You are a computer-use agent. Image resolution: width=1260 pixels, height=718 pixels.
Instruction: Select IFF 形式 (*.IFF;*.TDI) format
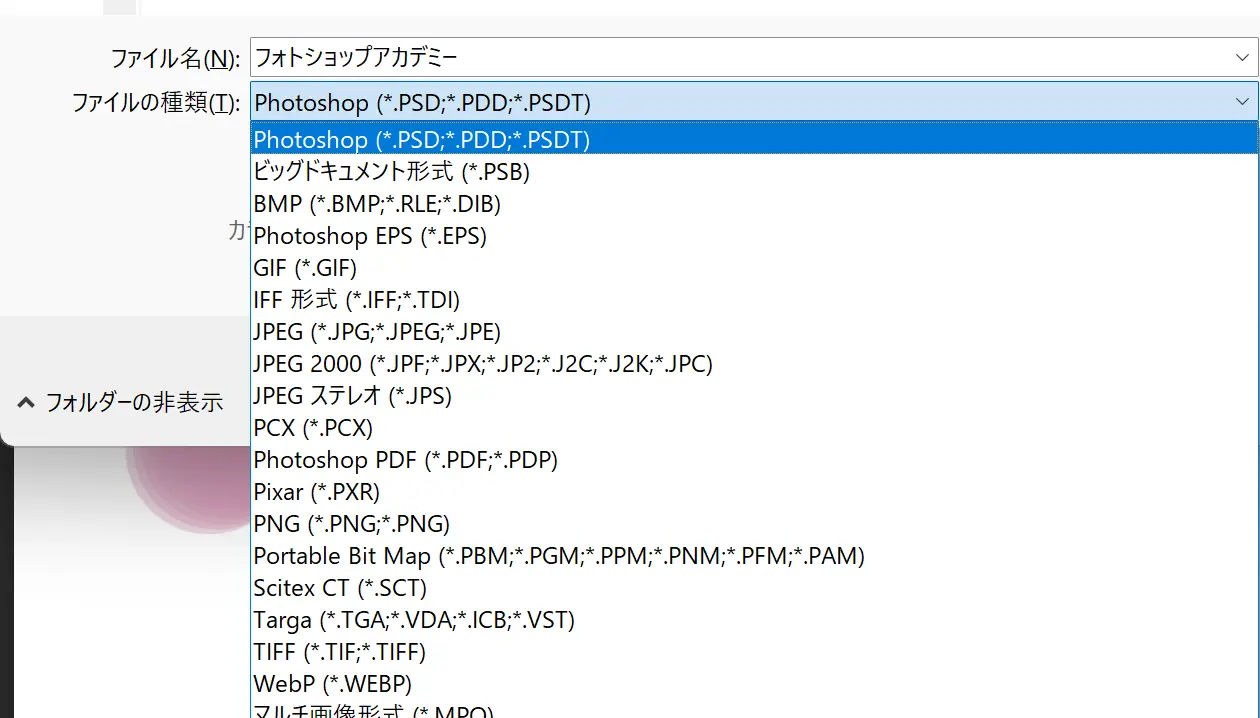(x=754, y=299)
